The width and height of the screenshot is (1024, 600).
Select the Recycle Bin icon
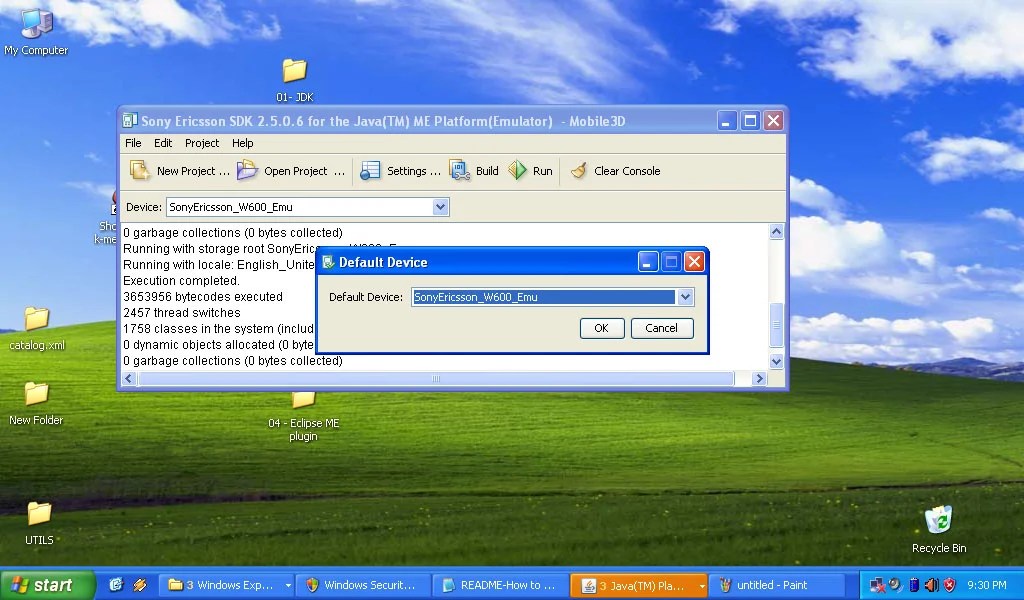pos(939,530)
